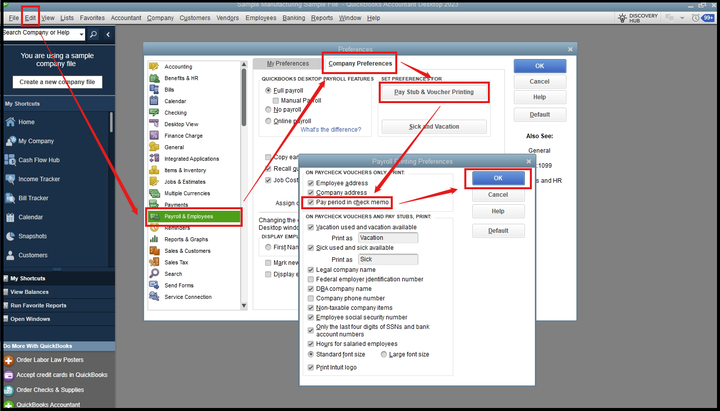720x411 pixels.
Task: Collapse the left sidebar with arrow icon
Action: [108, 34]
